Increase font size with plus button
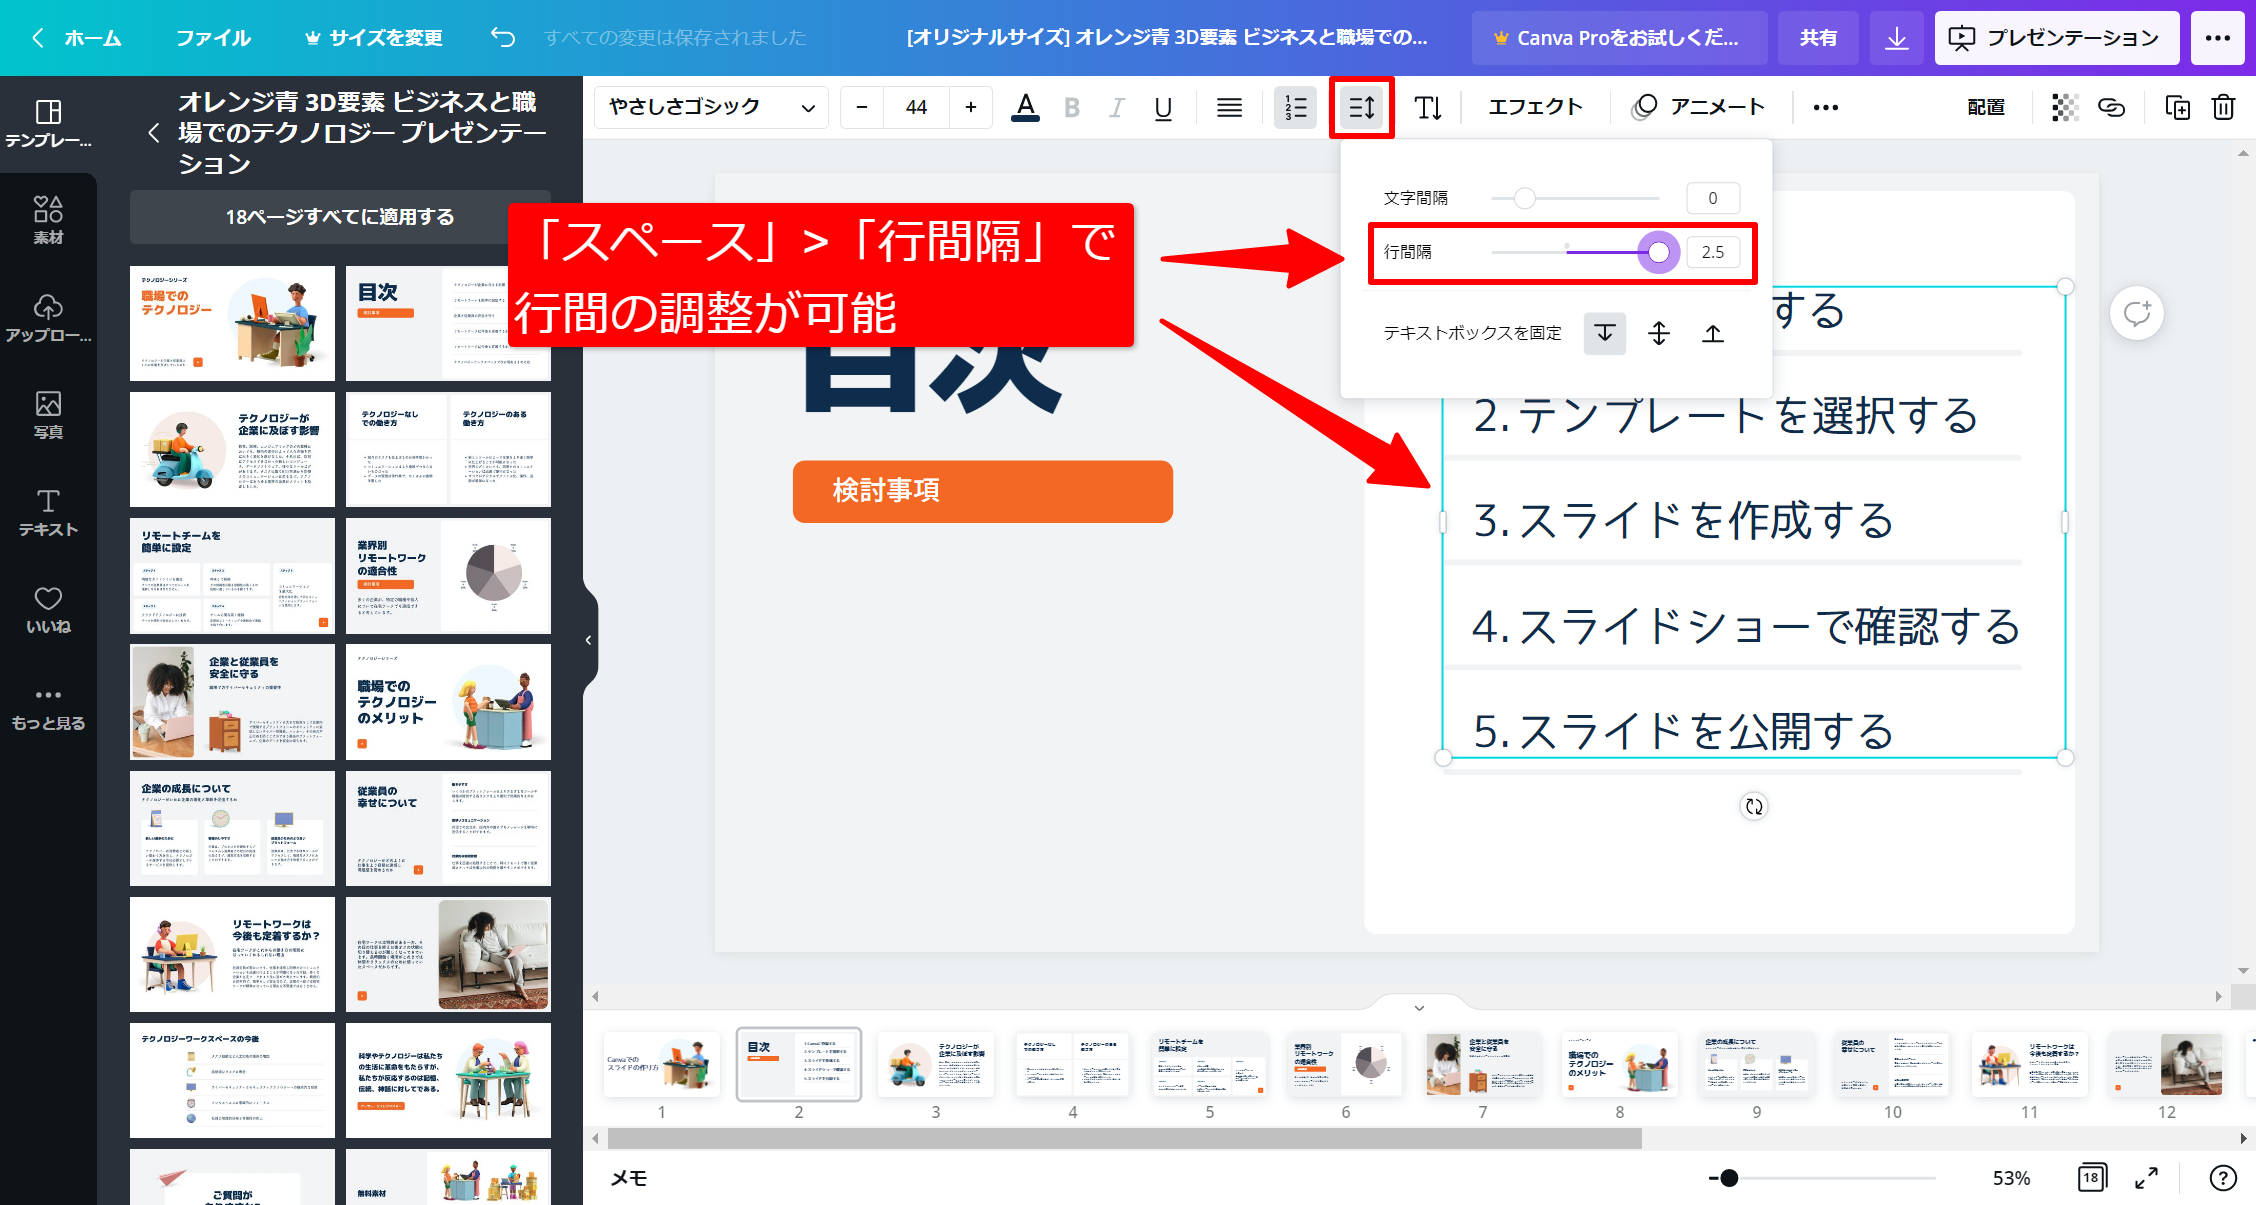2256x1205 pixels. (970, 107)
